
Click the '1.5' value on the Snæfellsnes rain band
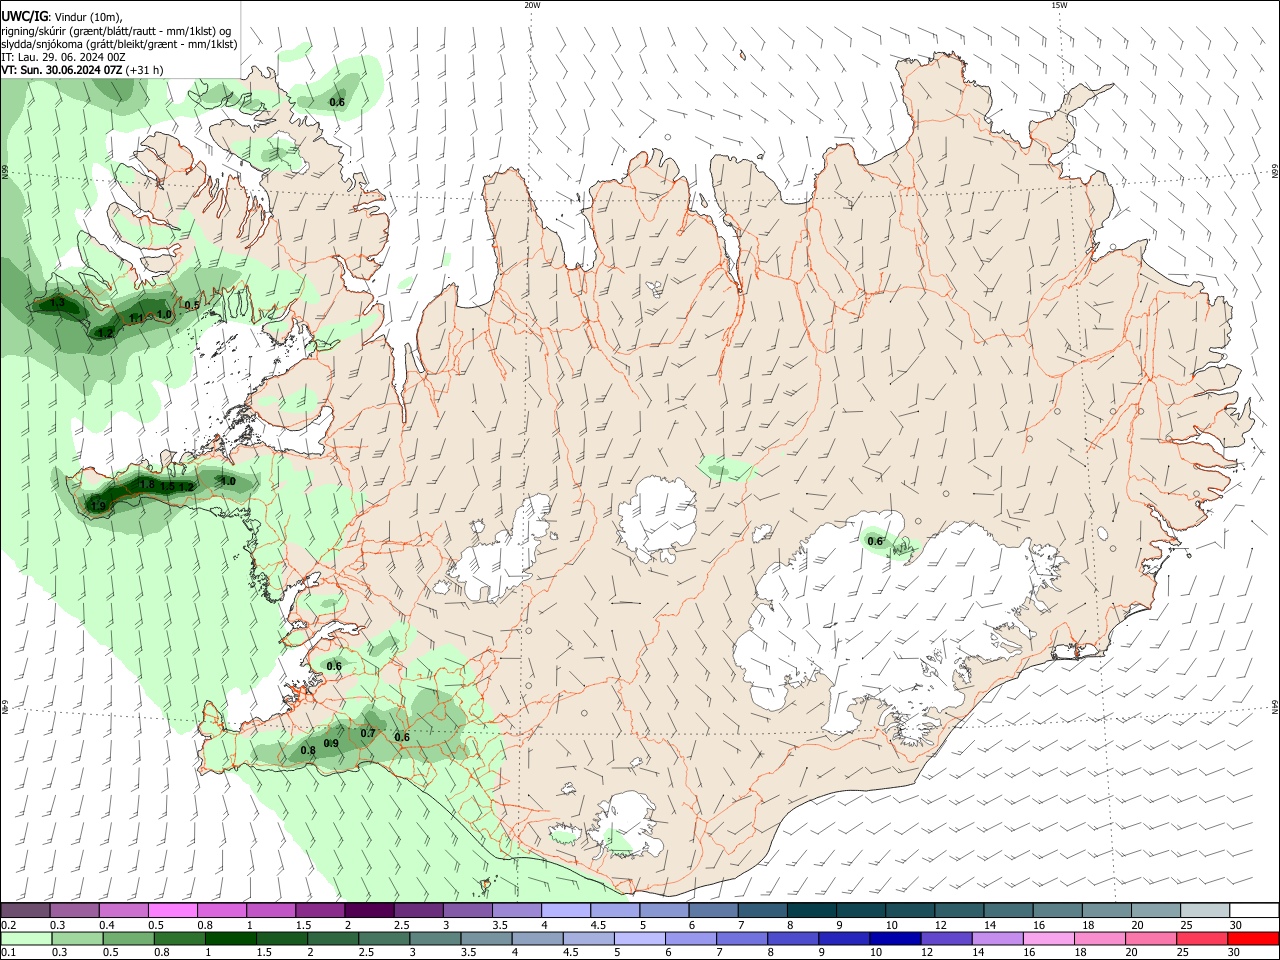pyautogui.click(x=168, y=487)
